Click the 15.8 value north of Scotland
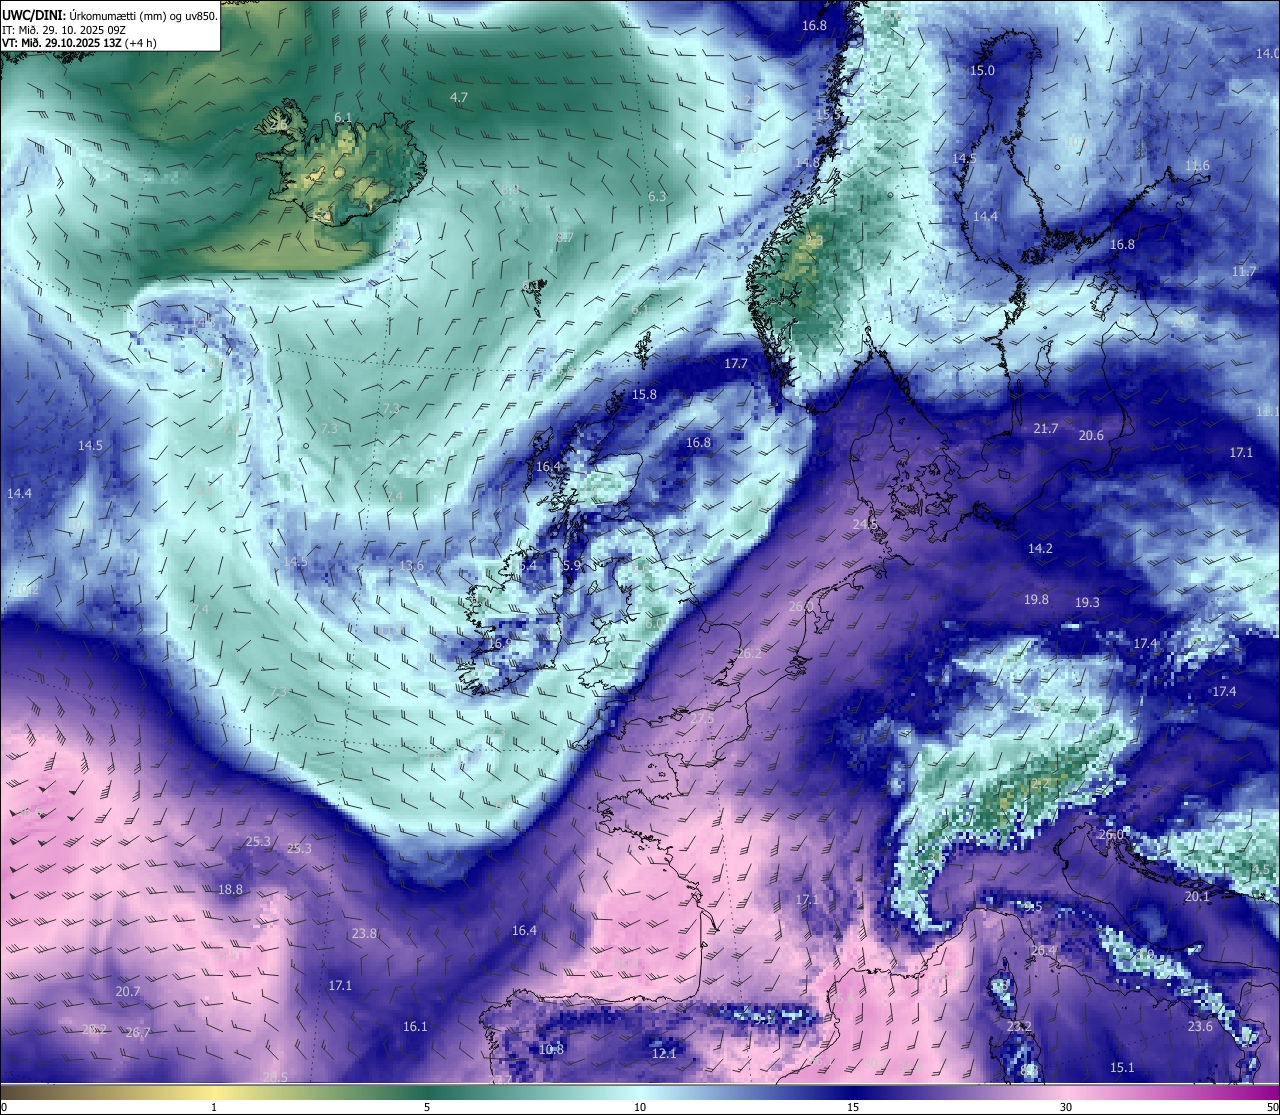1280x1115 pixels. point(645,395)
